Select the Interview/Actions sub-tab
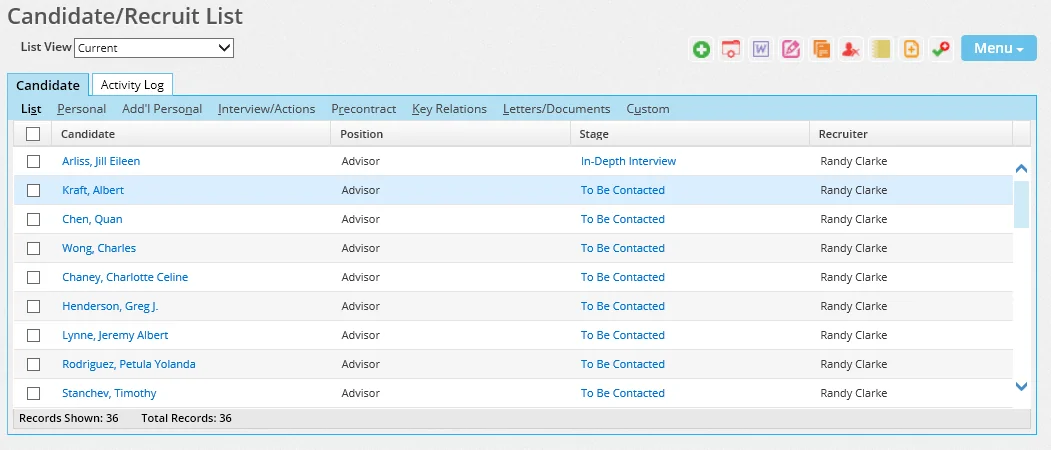This screenshot has width=1051, height=450. [267, 109]
